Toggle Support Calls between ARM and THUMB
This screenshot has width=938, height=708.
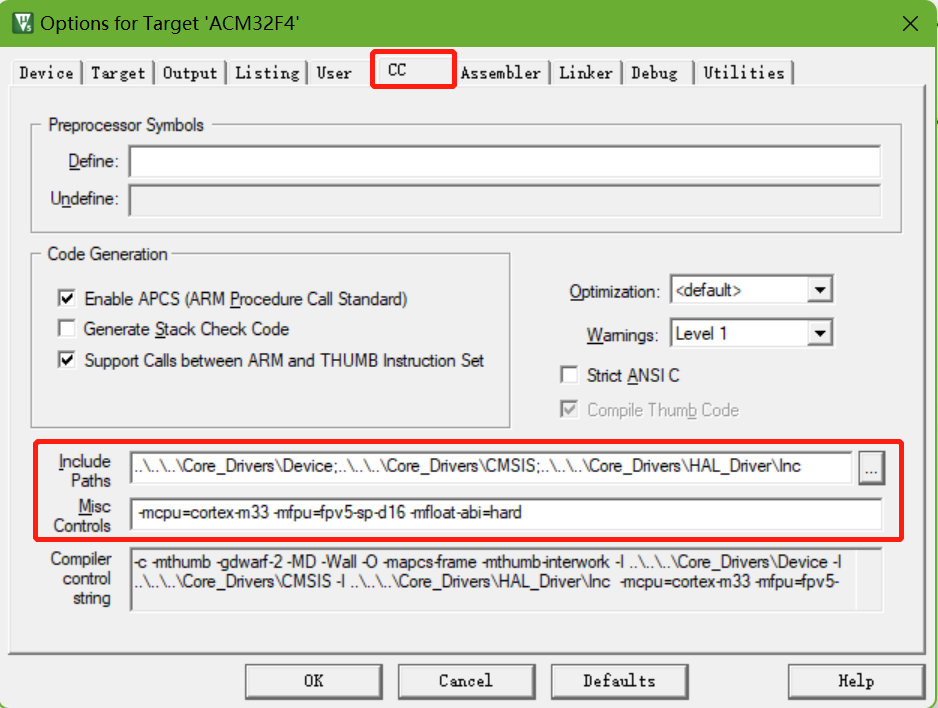pyautogui.click(x=67, y=360)
